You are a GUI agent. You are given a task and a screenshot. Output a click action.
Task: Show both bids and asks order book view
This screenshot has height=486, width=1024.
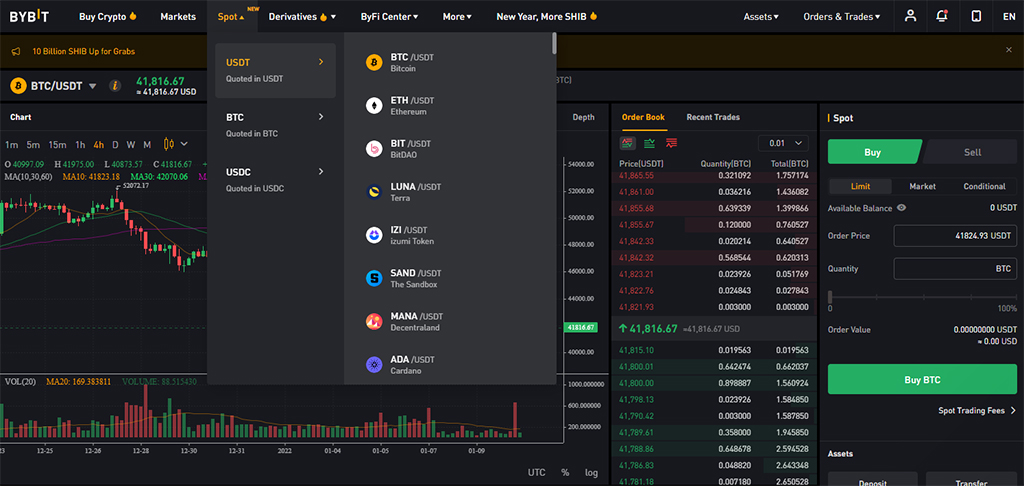click(x=628, y=143)
